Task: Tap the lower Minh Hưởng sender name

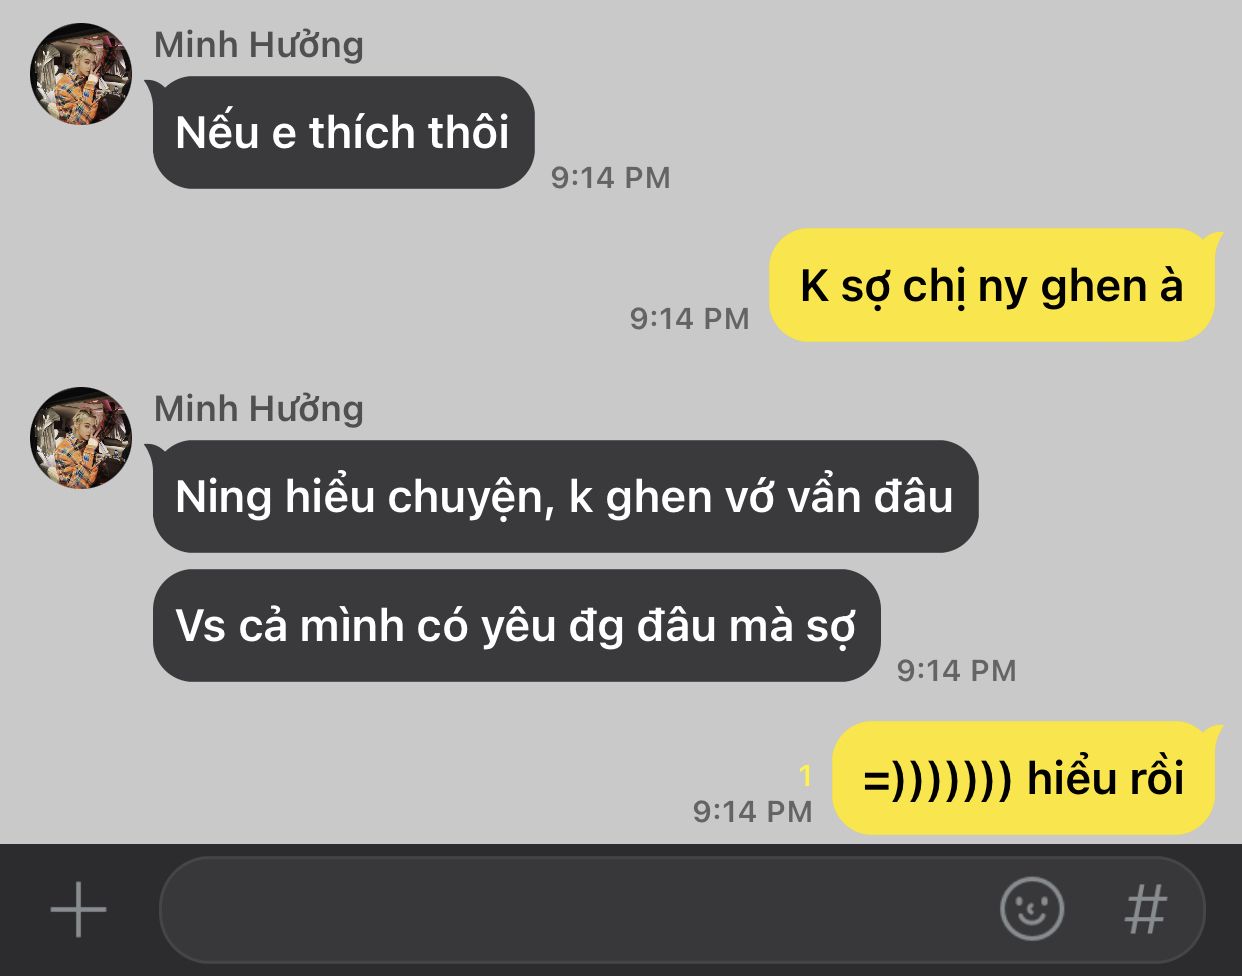Action: pos(258,409)
